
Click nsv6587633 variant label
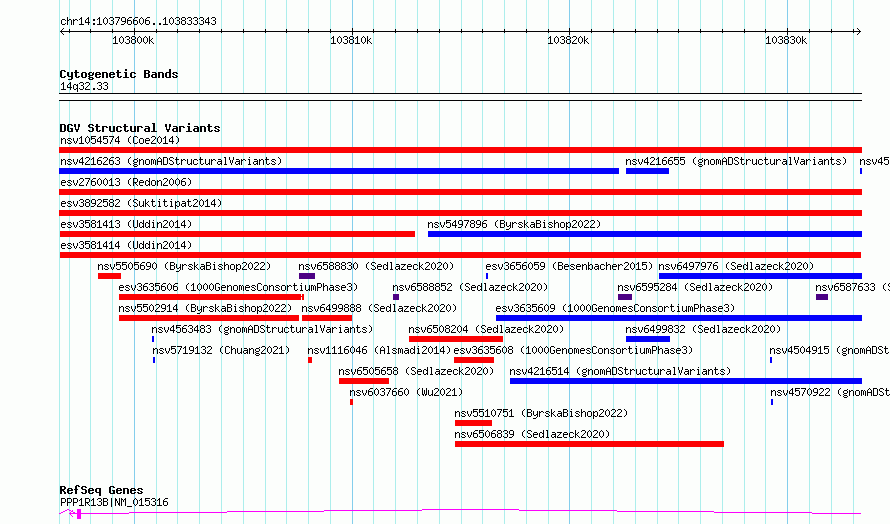(852, 287)
